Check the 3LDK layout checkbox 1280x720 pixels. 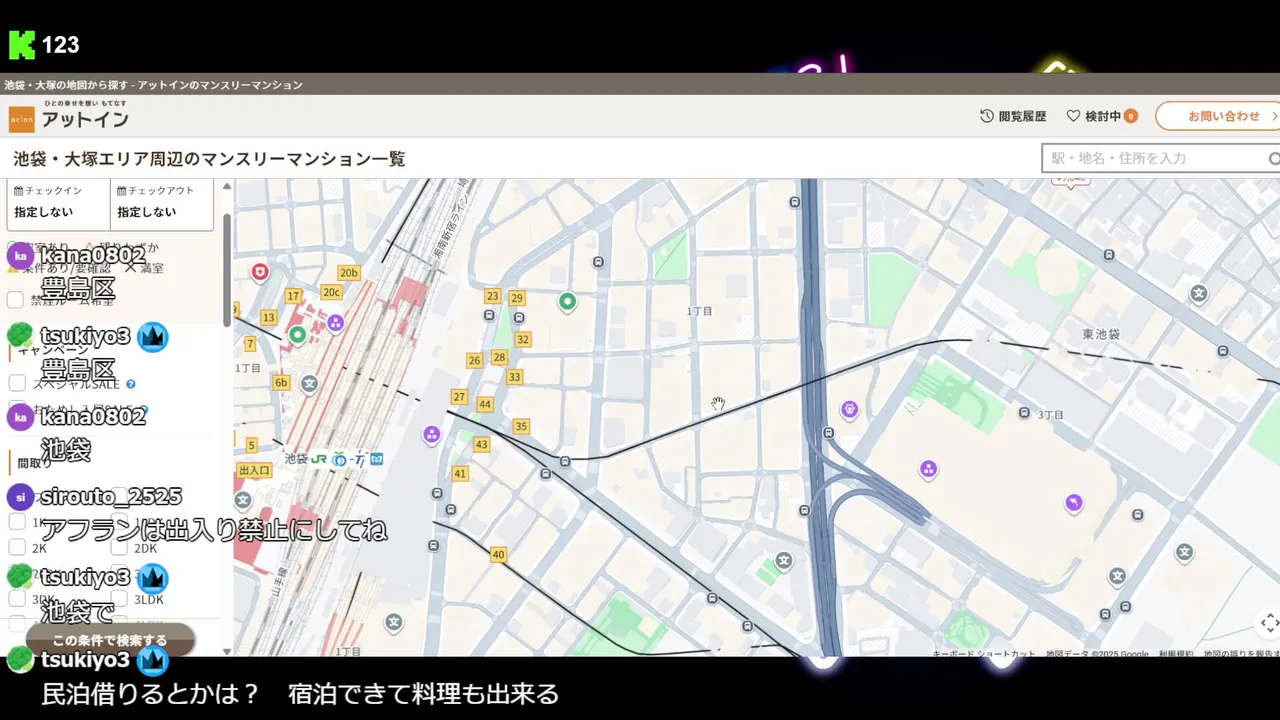coord(119,598)
